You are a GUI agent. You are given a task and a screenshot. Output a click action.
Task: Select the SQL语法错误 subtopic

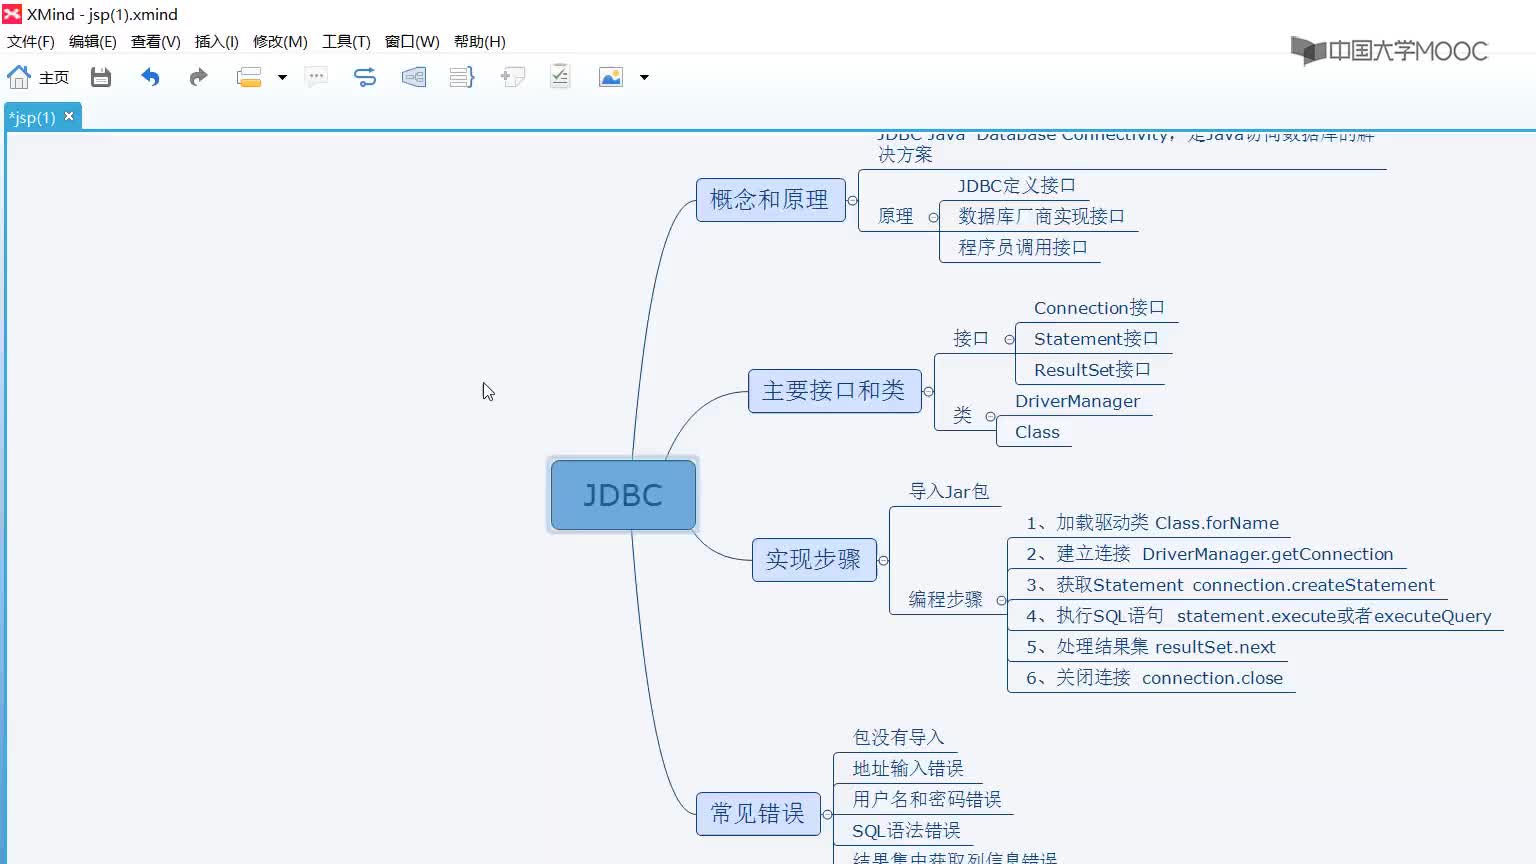[x=906, y=830]
